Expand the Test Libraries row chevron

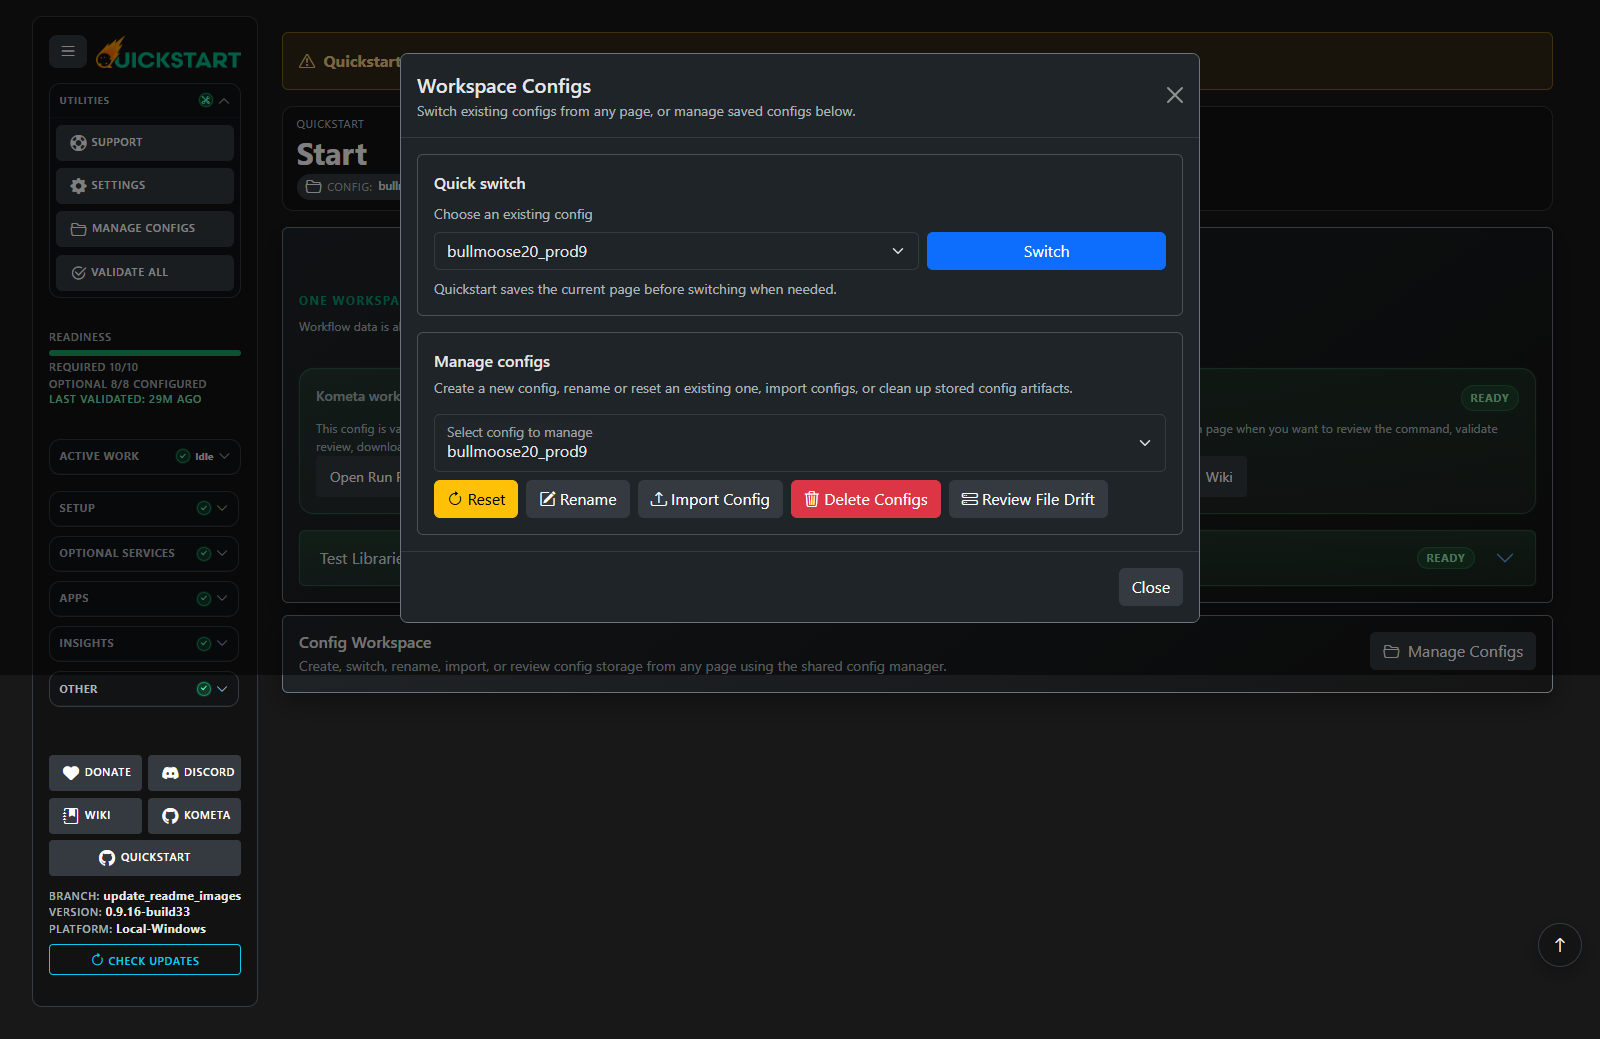pos(1505,558)
